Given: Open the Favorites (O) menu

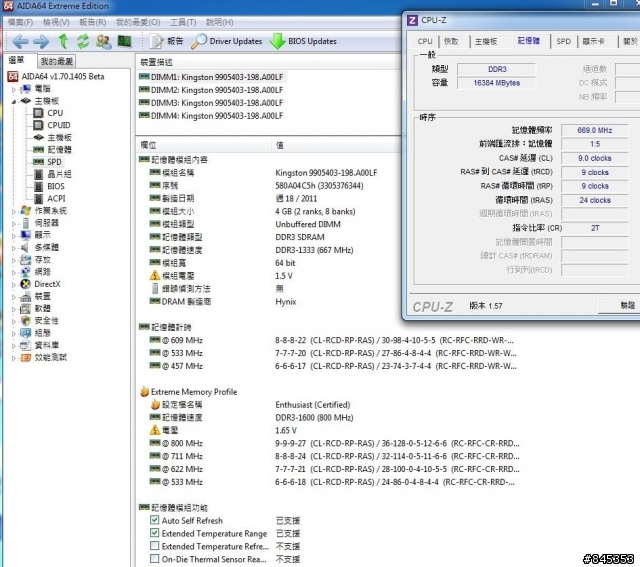Looking at the screenshot, I should (138, 22).
